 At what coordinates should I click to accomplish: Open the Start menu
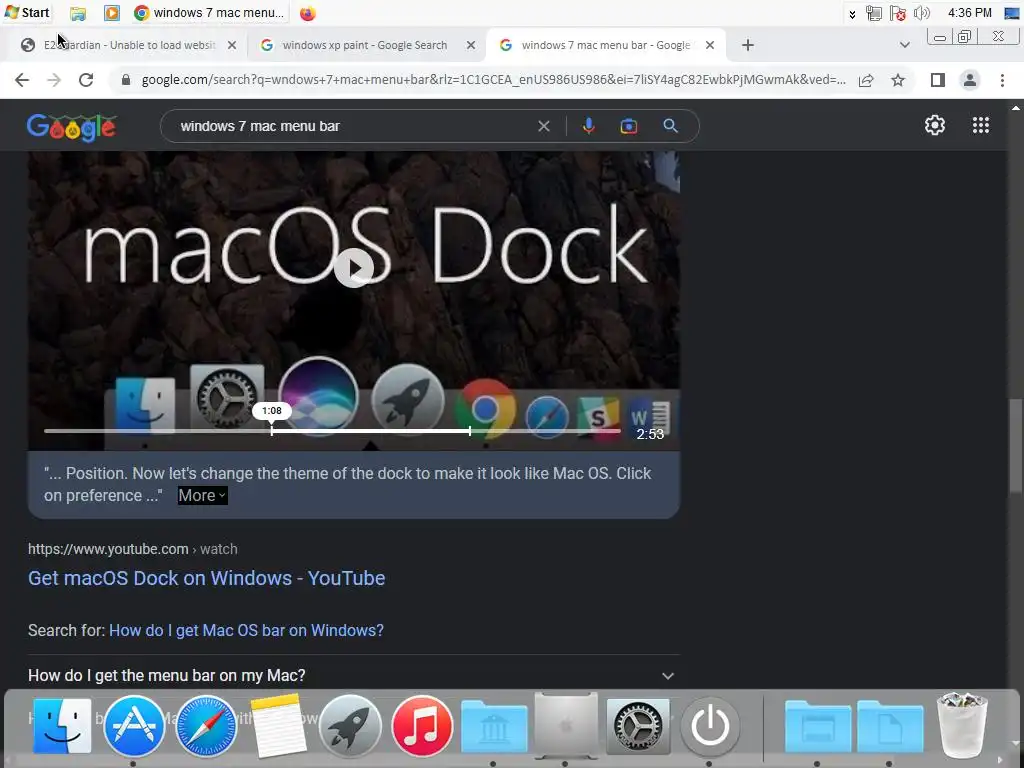coord(27,12)
